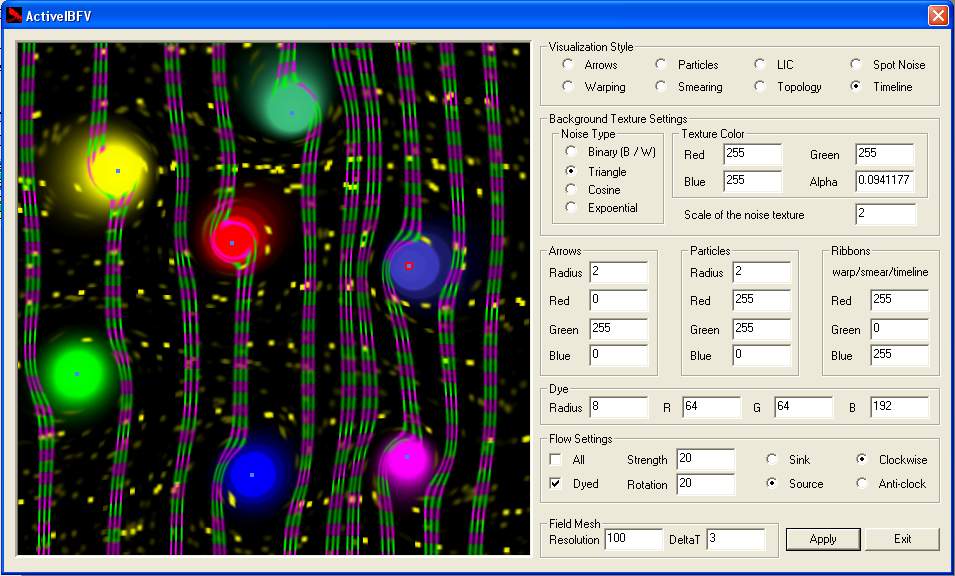Set noise type to Cosine
The image size is (955, 576).
(x=571, y=189)
